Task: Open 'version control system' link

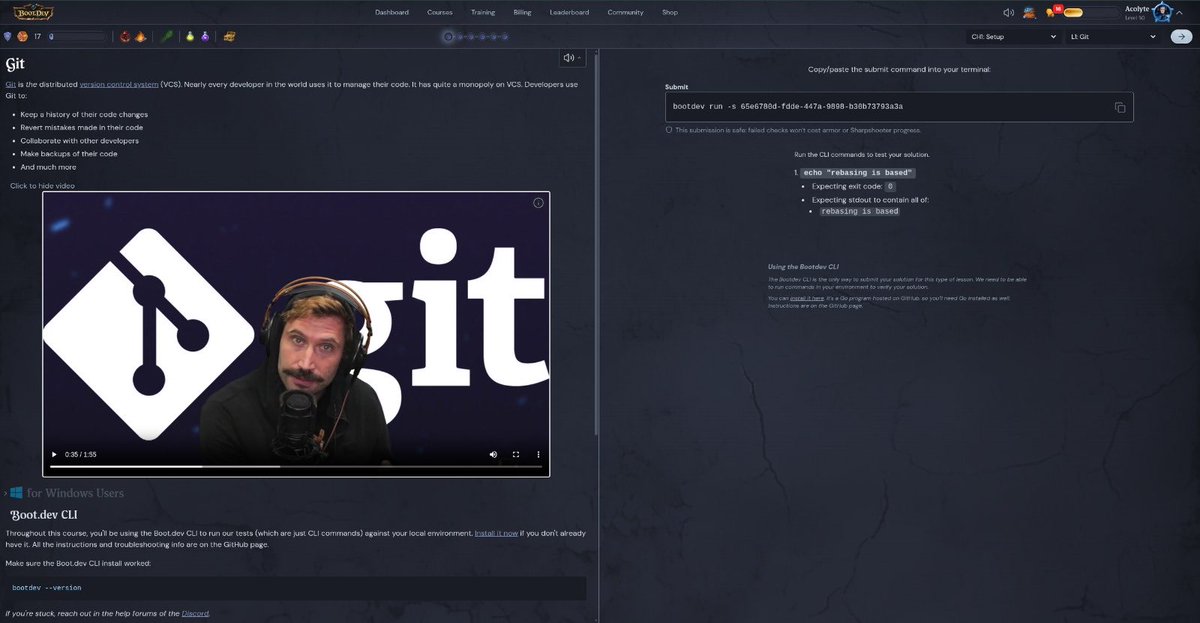Action: 119,84
